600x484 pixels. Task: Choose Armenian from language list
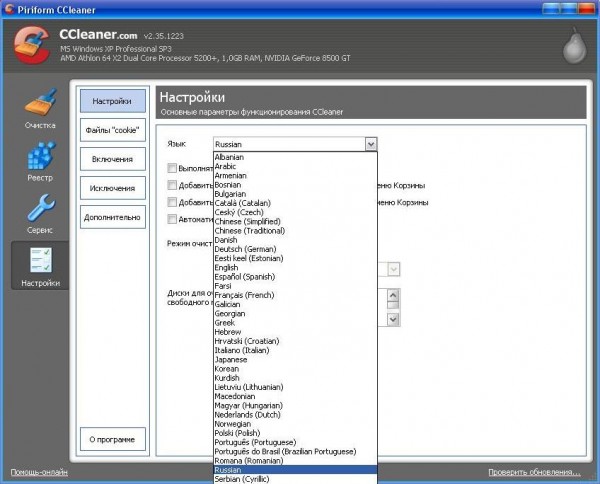tap(295, 175)
